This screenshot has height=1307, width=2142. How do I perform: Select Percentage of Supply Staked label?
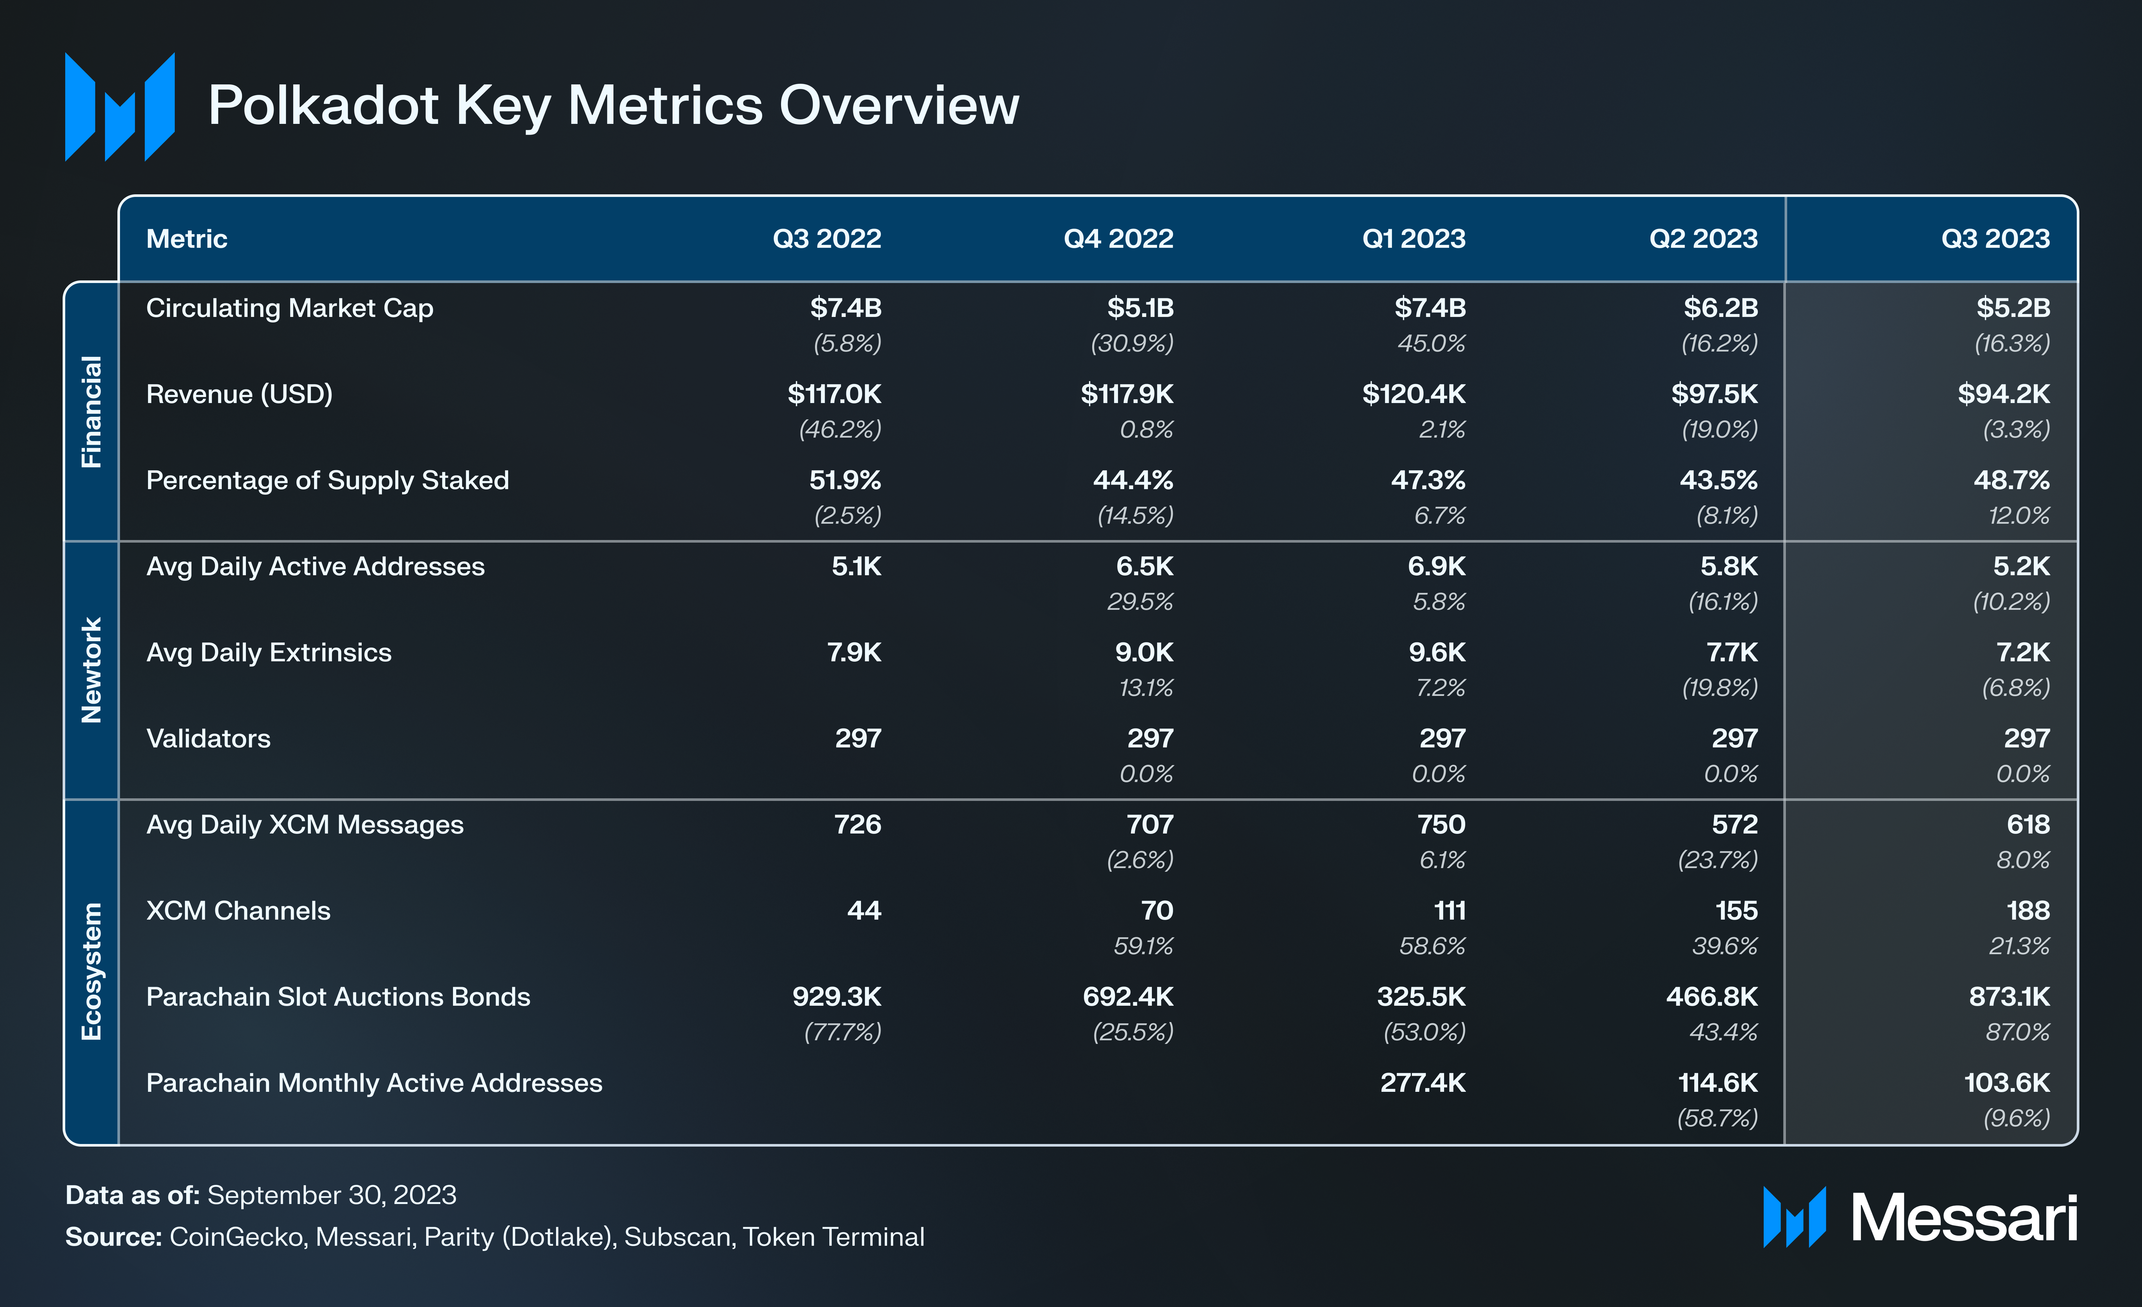point(327,480)
